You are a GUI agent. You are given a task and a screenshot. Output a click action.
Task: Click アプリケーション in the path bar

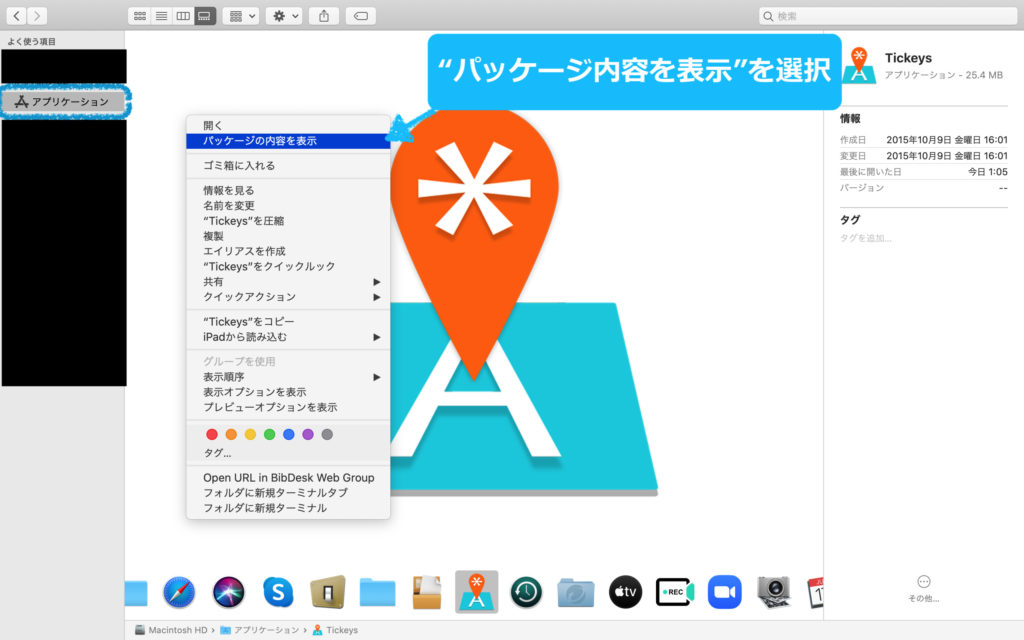[x=259, y=630]
